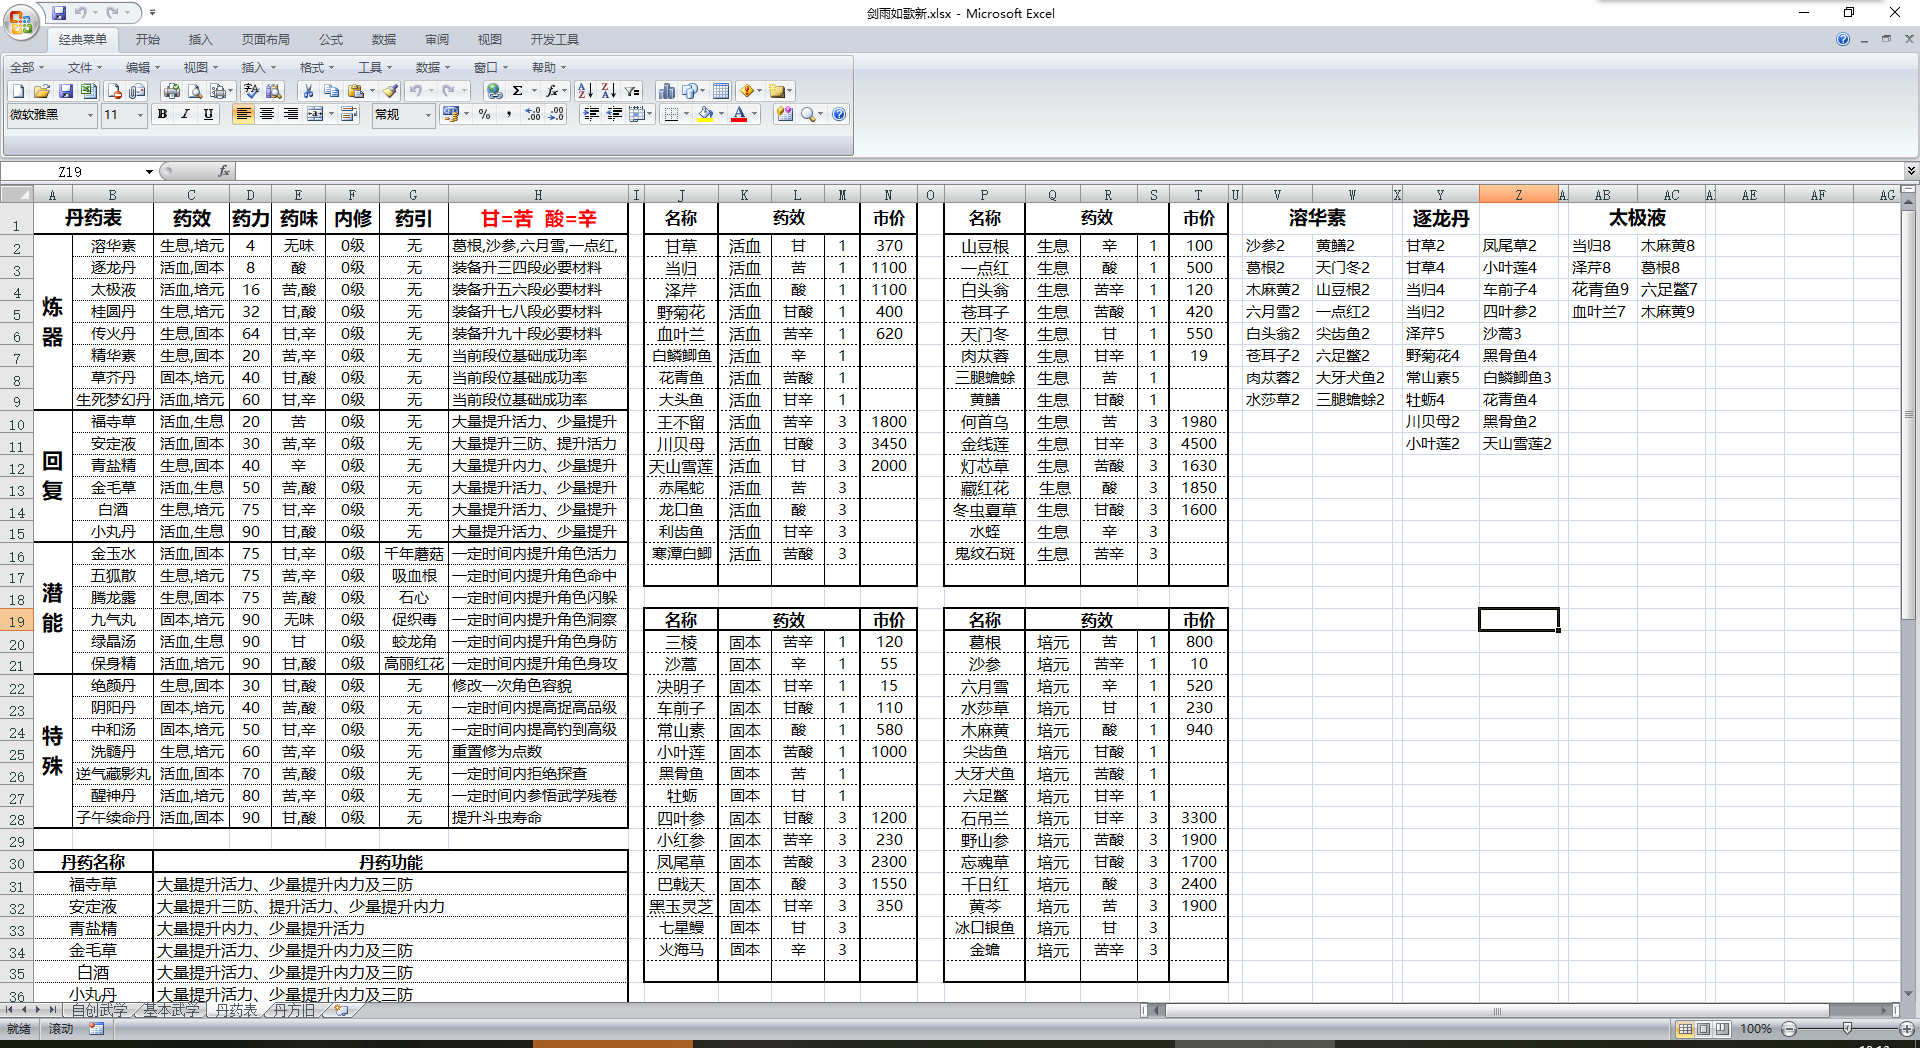Click the insert new worksheet tab icon

click(x=342, y=1011)
